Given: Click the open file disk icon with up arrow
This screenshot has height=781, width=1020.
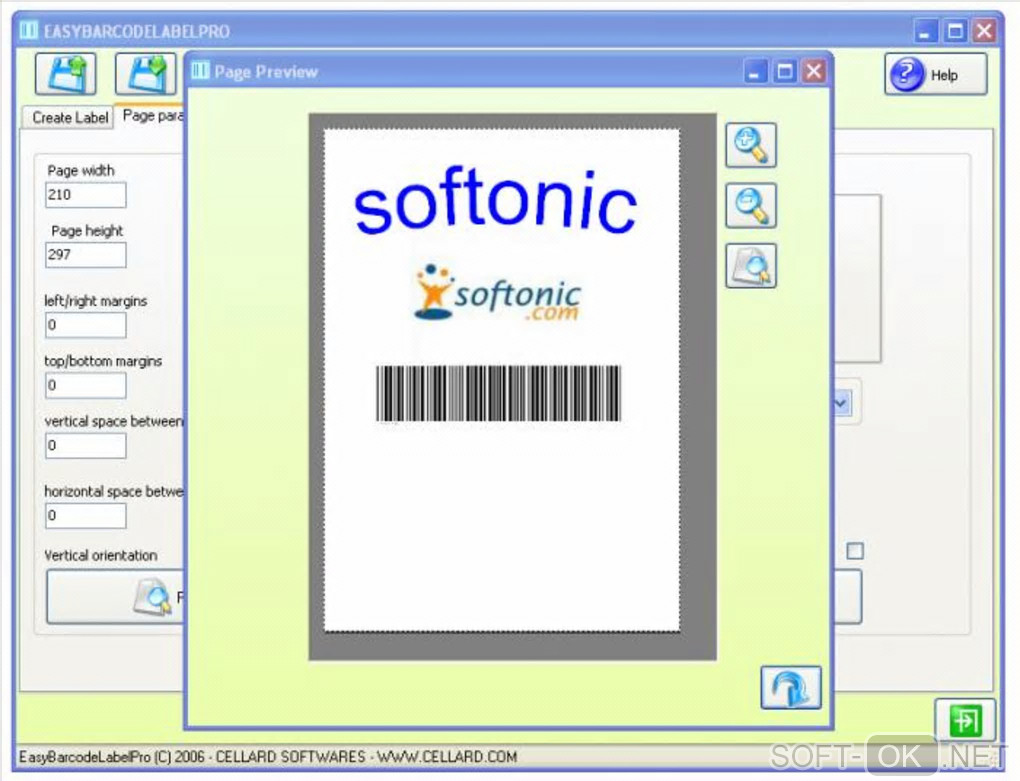Looking at the screenshot, I should pyautogui.click(x=66, y=74).
